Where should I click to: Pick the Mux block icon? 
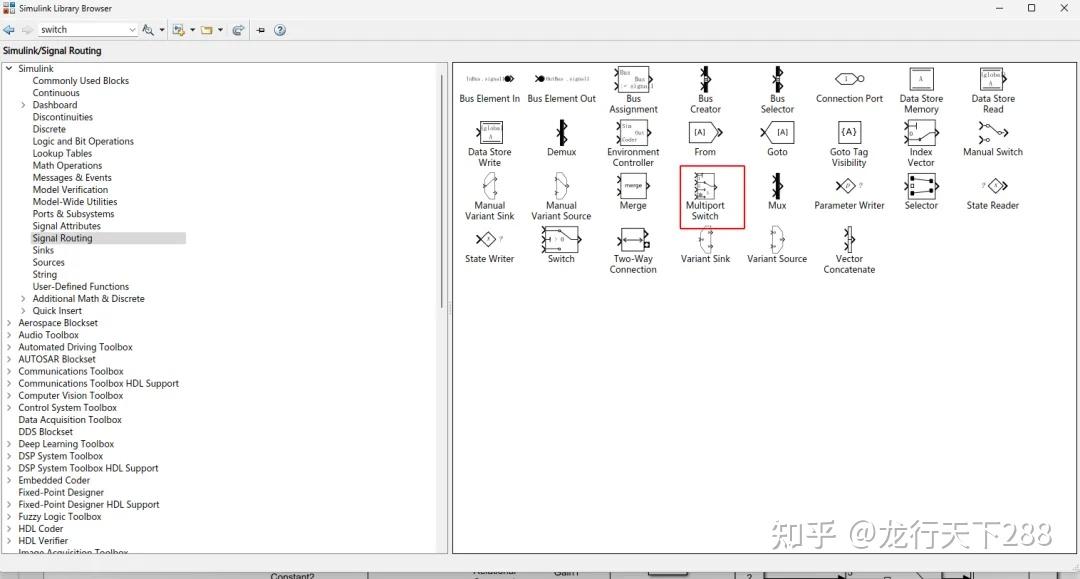[x=777, y=188]
